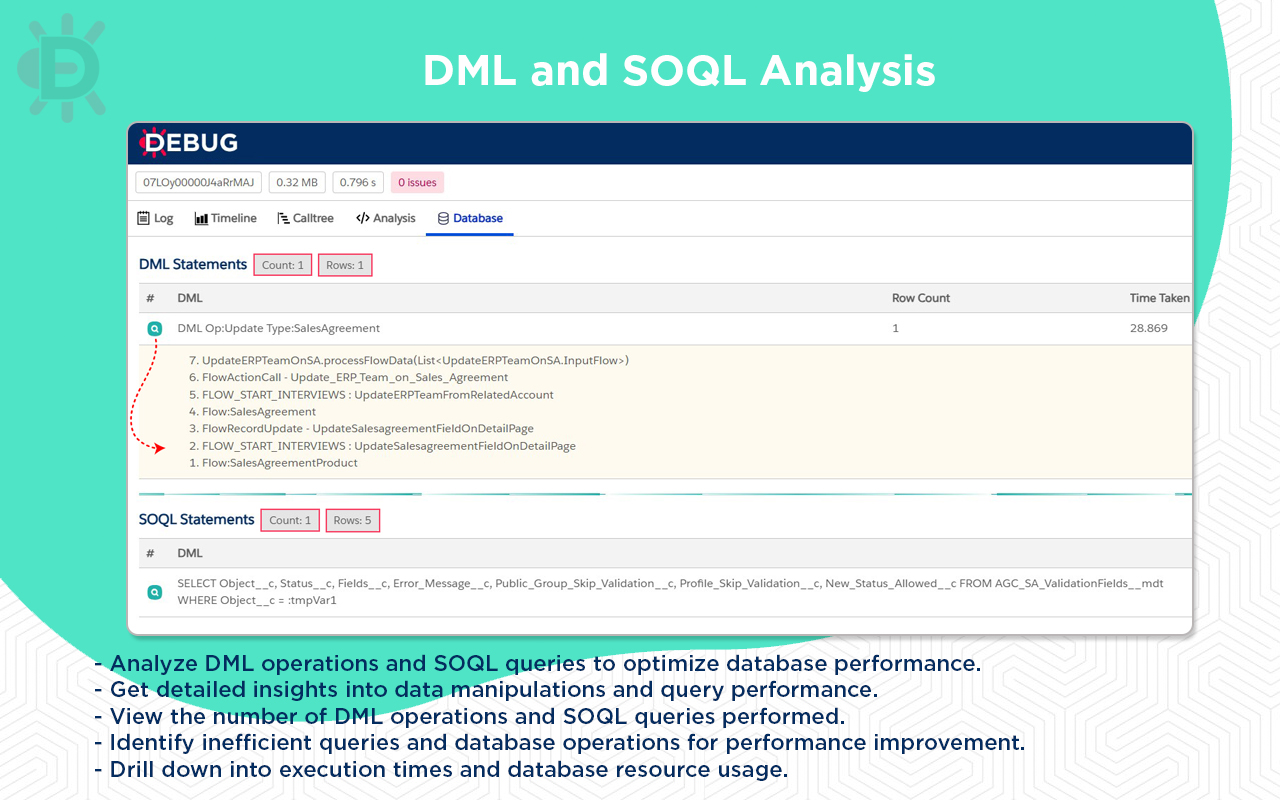
Task: Click the Database stack icon
Action: click(441, 218)
